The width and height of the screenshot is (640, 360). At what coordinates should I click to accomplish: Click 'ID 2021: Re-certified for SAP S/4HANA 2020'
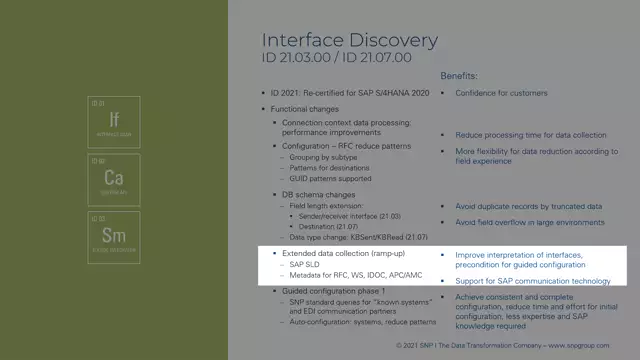click(x=350, y=93)
